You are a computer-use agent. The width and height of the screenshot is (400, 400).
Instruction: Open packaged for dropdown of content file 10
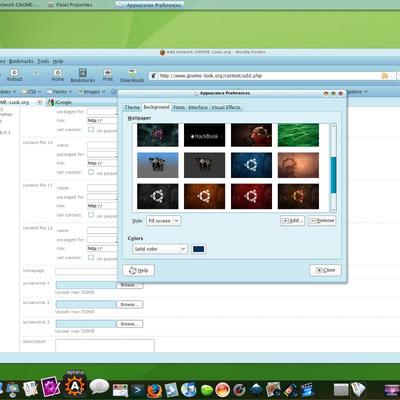[102, 154]
